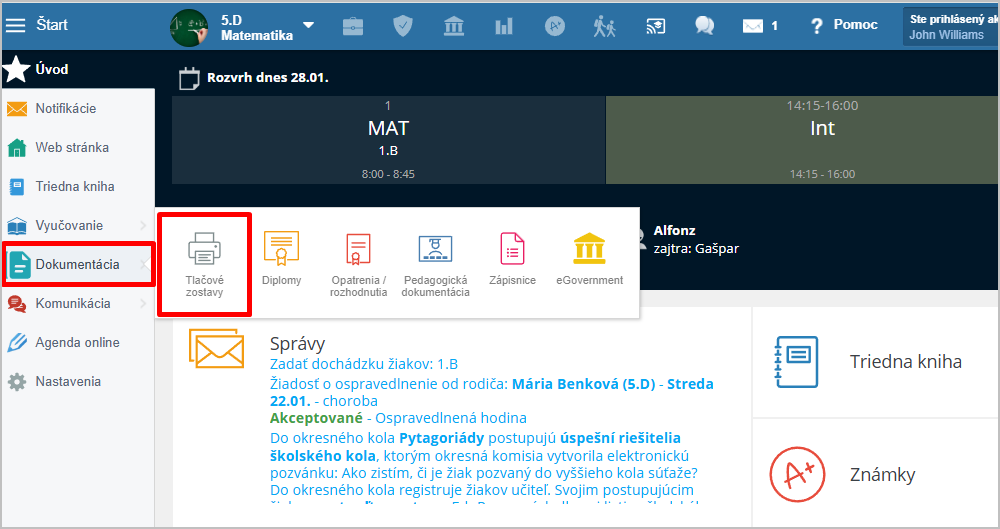Open the eGovernment building icon
The height and width of the screenshot is (529, 1000).
coord(589,247)
